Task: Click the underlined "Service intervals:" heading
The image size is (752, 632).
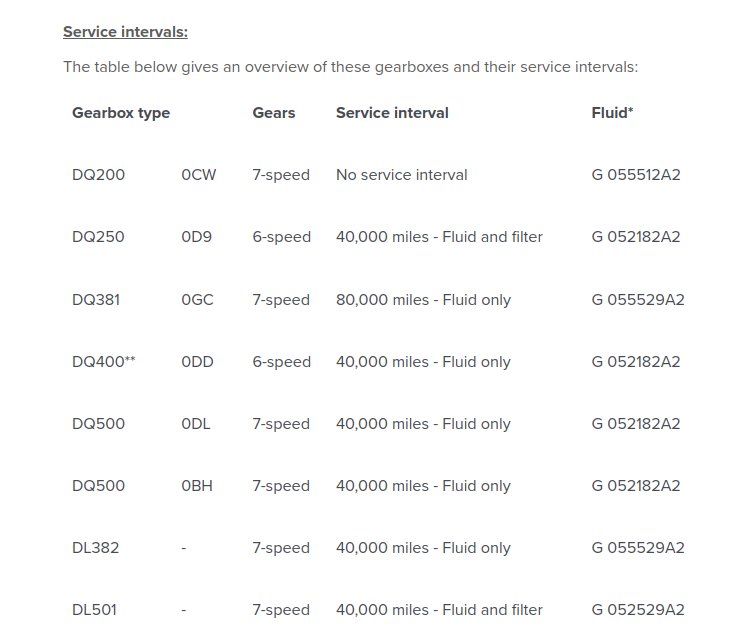Action: pos(125,32)
